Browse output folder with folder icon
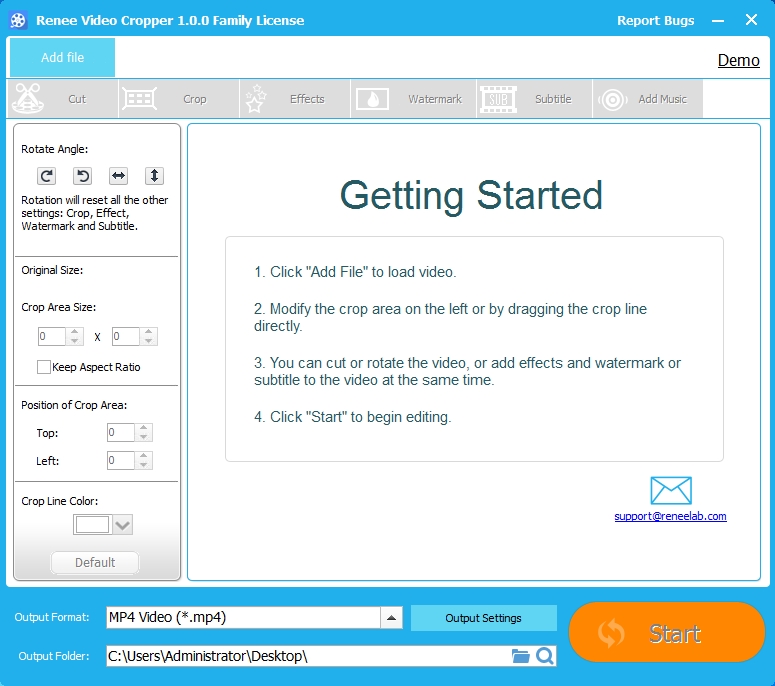The image size is (775, 686). click(x=520, y=656)
